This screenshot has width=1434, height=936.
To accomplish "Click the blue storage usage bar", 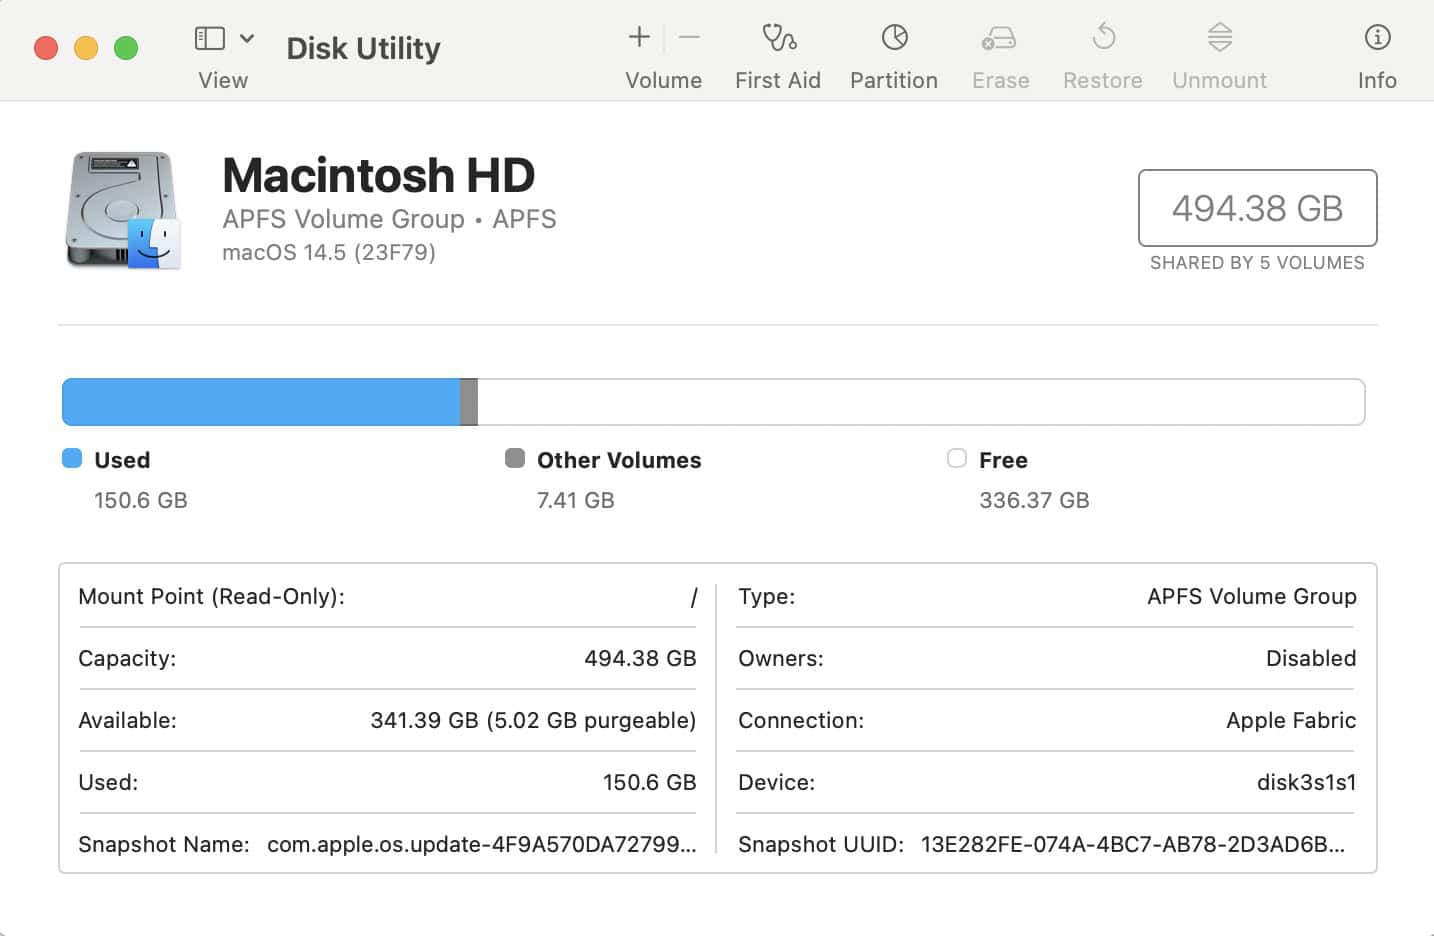I will (x=260, y=401).
